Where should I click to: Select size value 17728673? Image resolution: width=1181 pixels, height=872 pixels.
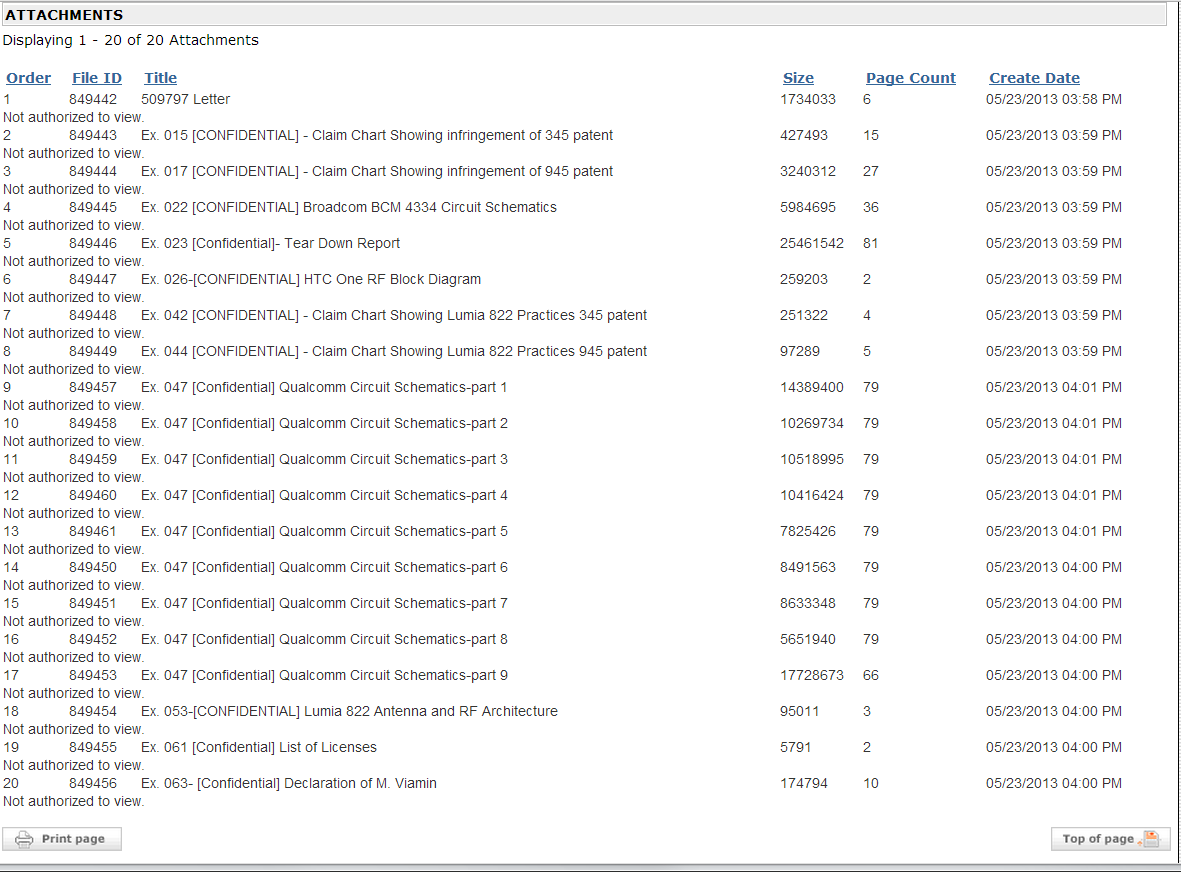click(811, 675)
